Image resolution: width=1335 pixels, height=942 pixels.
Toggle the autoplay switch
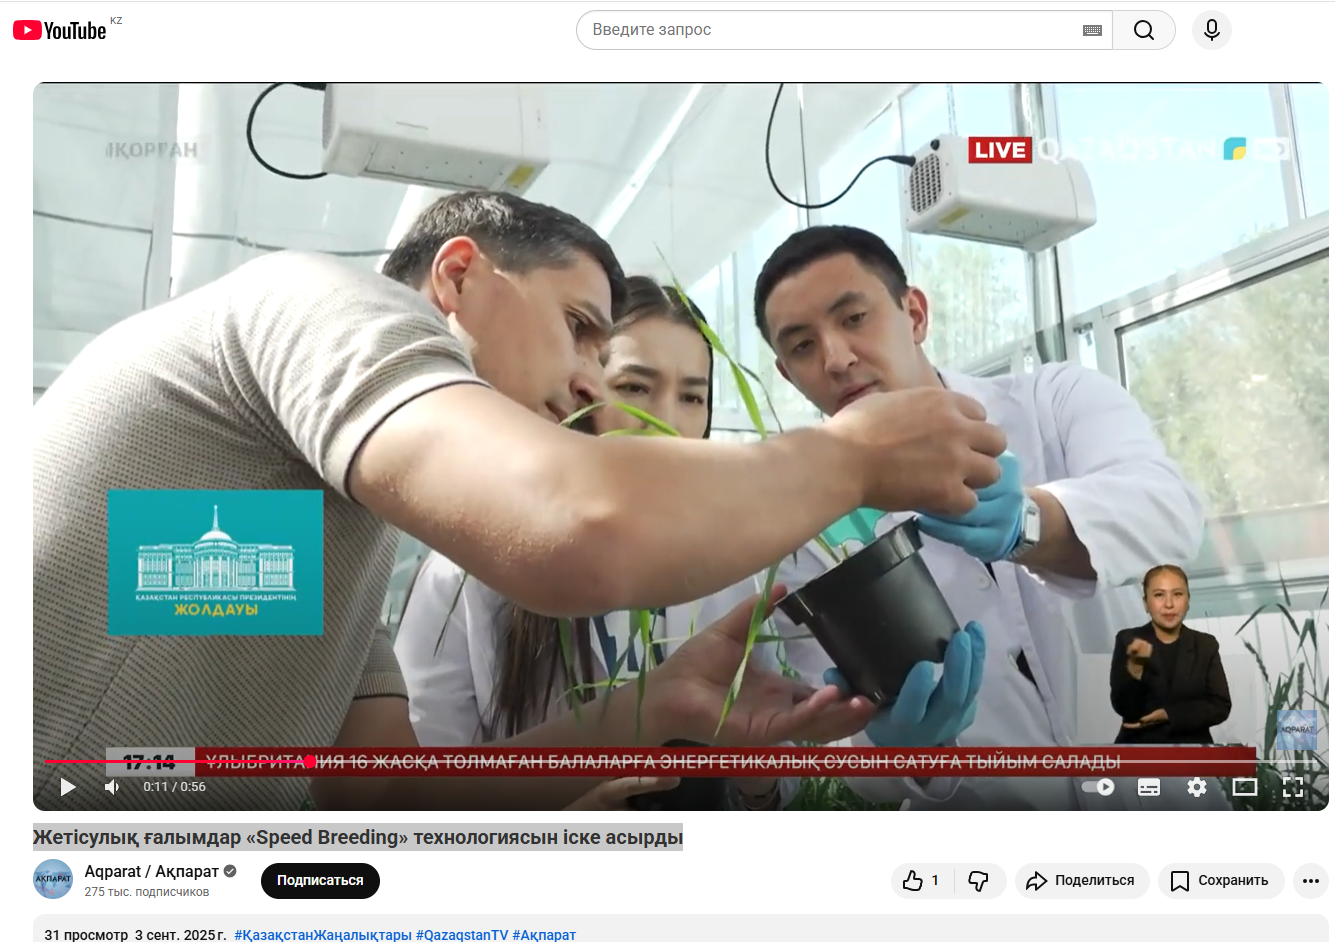tap(1098, 787)
